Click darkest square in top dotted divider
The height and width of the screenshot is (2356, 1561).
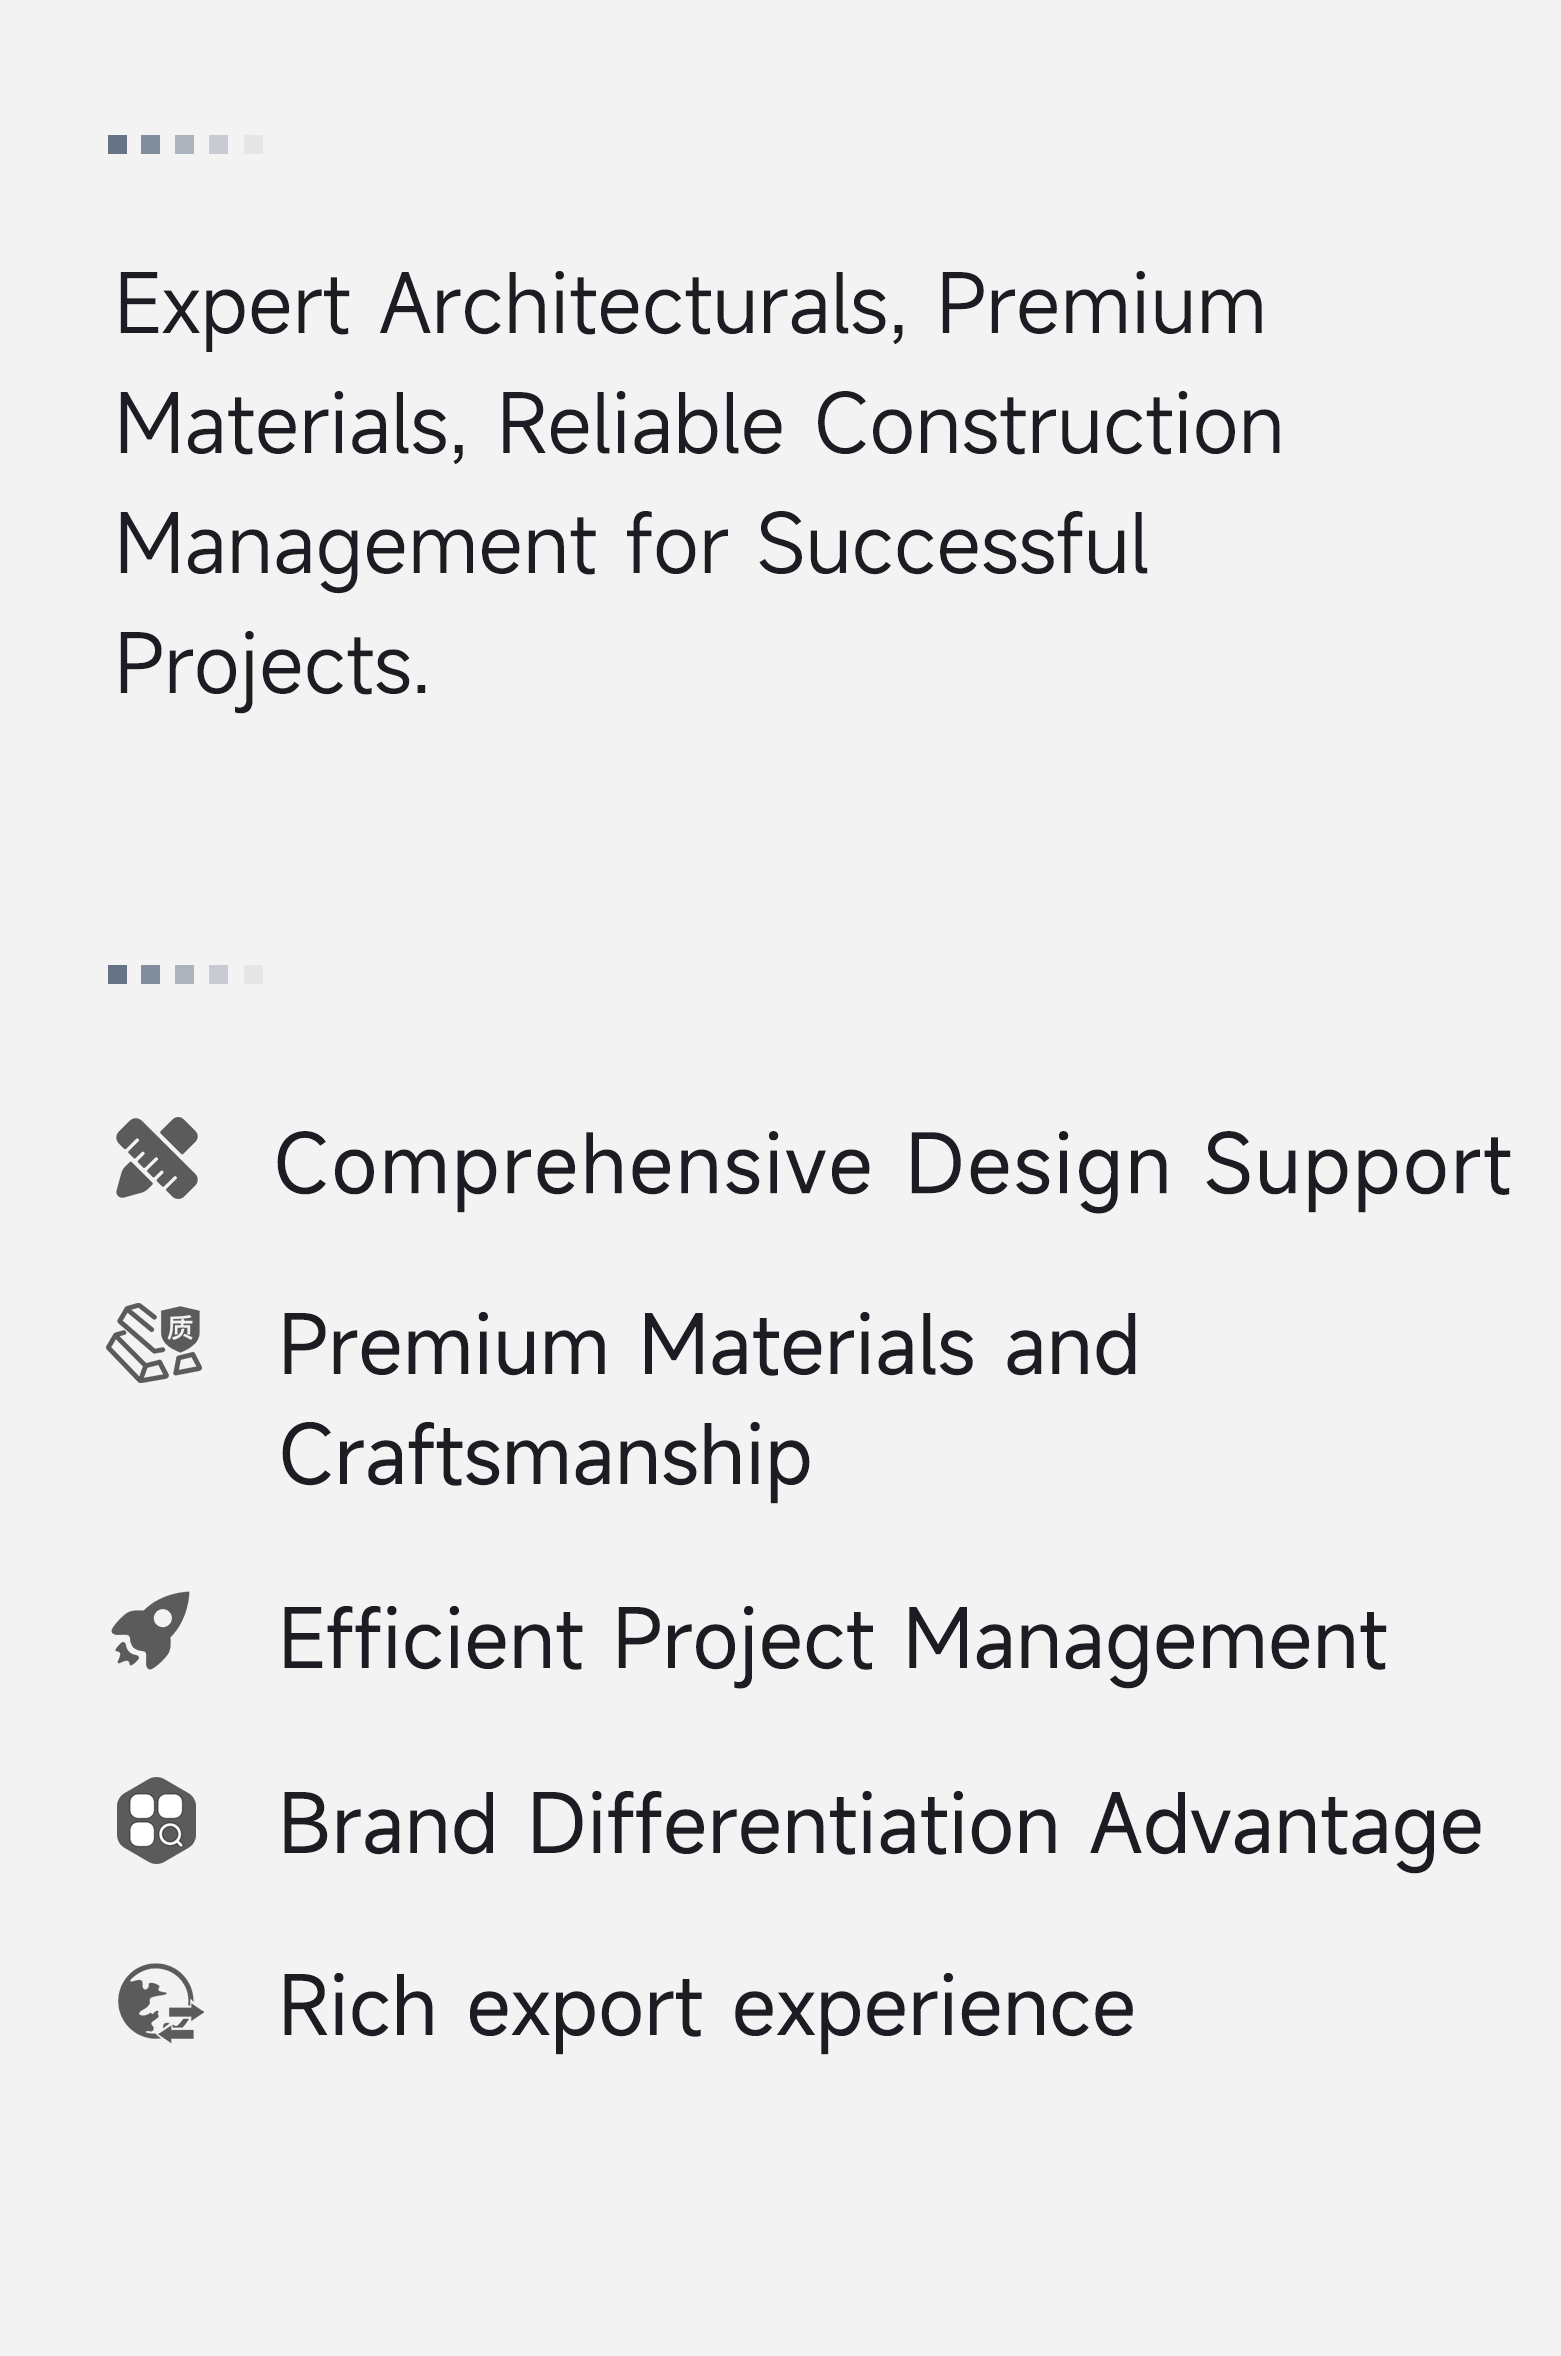[x=117, y=144]
